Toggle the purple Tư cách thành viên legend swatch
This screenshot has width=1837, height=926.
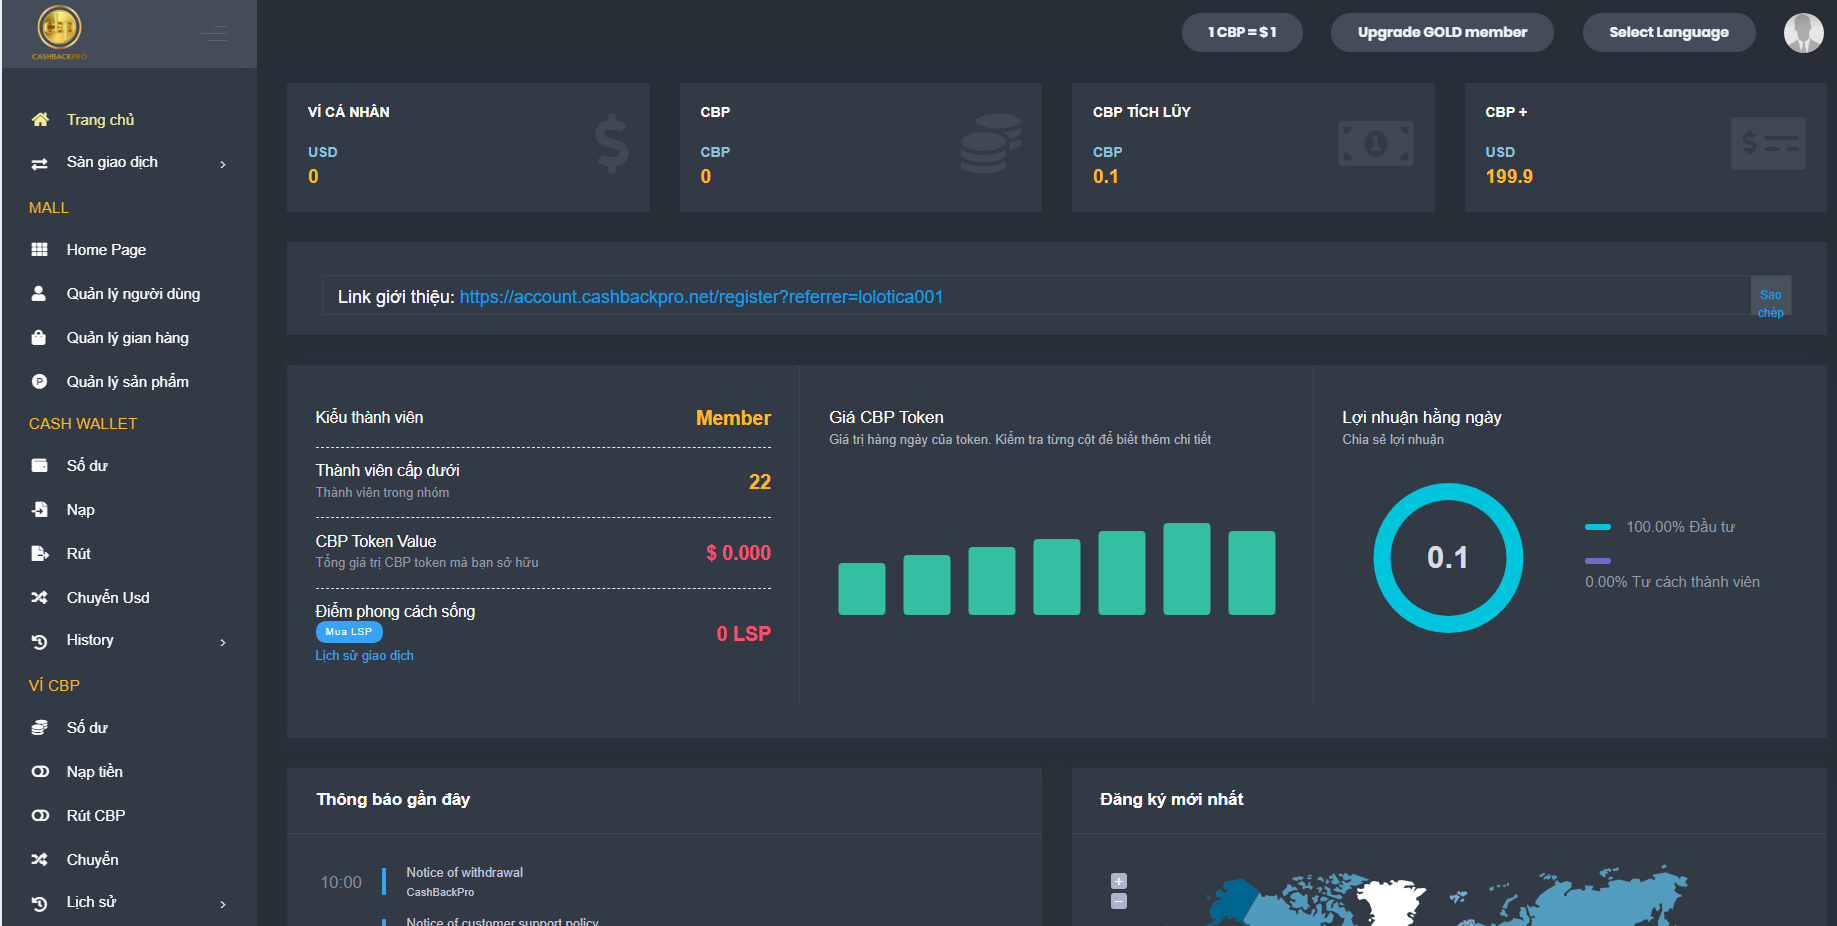click(x=1598, y=561)
